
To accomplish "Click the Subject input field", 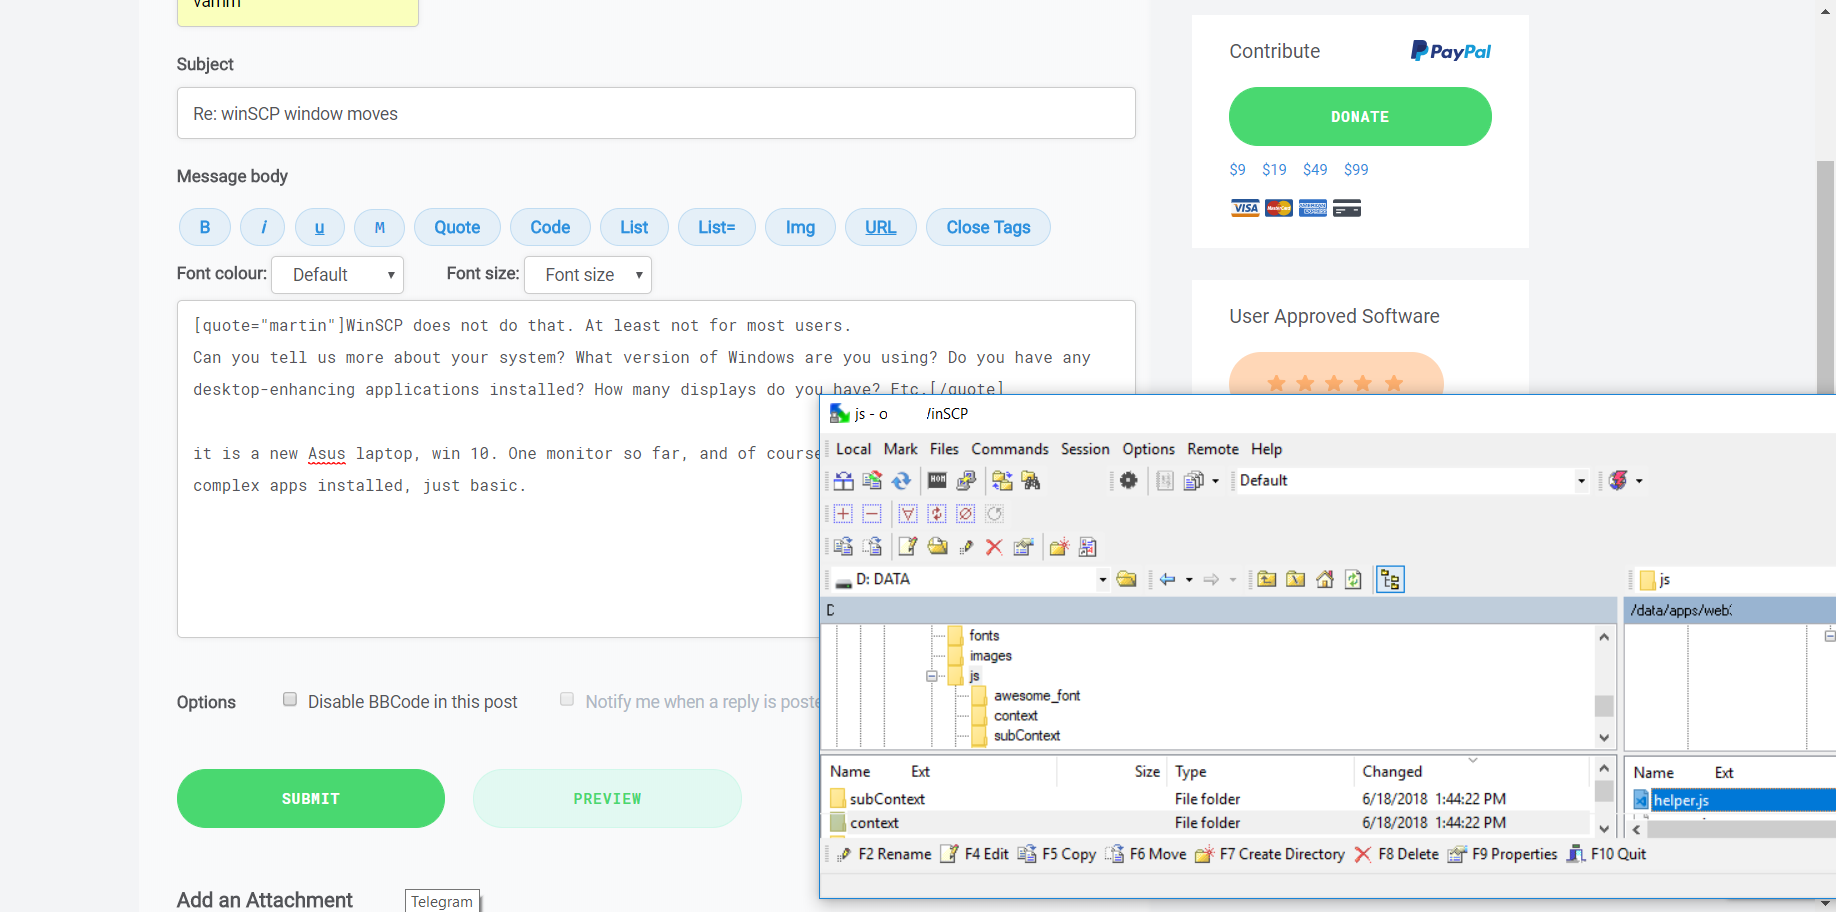I will (656, 114).
